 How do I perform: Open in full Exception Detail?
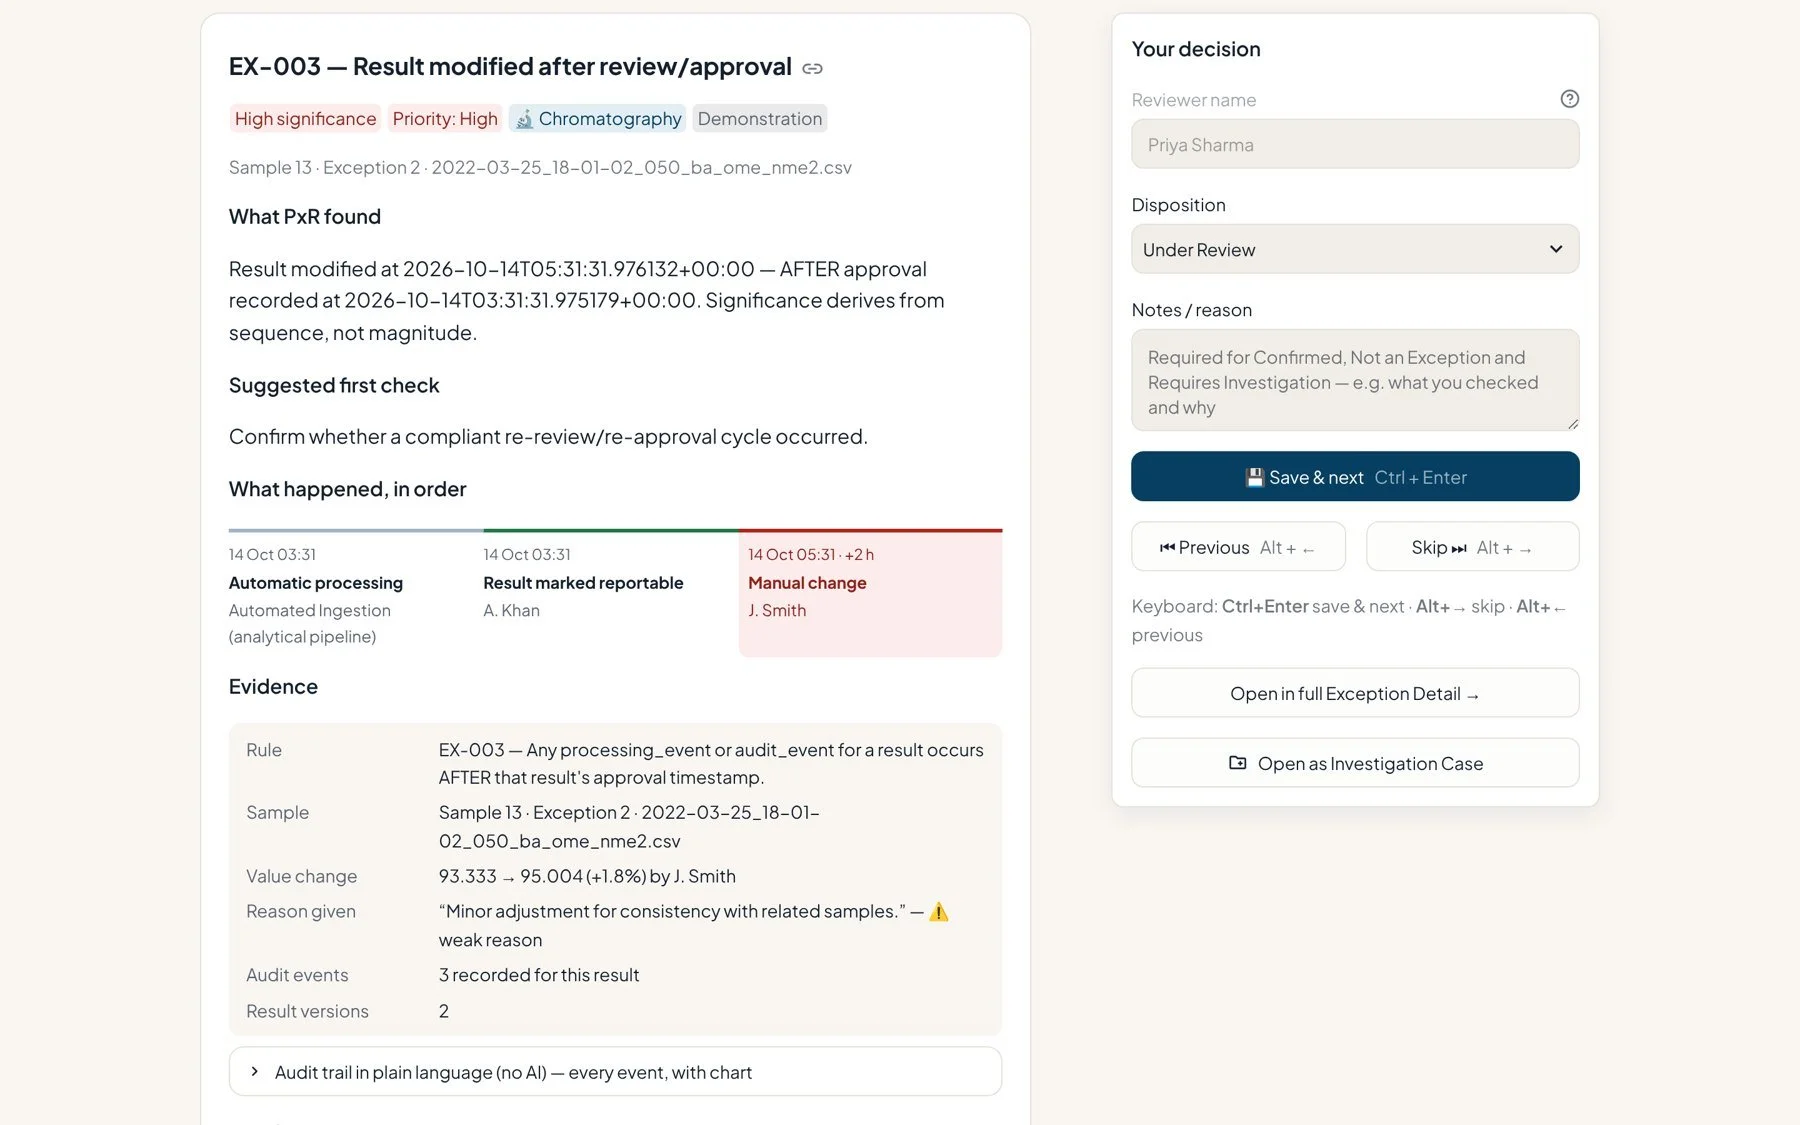[1355, 693]
